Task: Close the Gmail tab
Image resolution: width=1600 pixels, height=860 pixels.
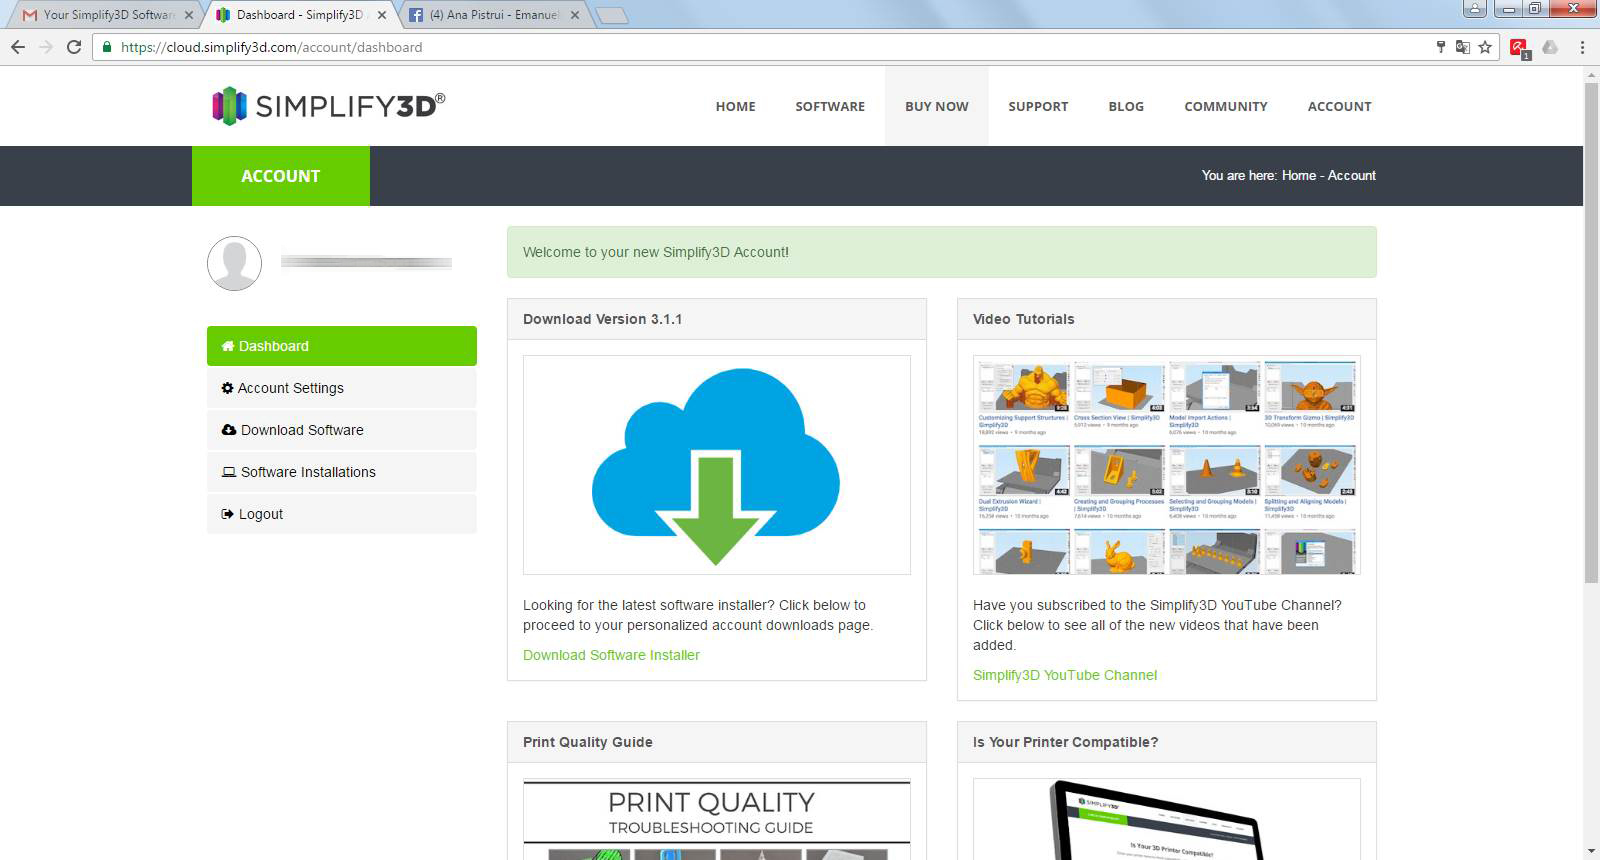Action: click(189, 15)
